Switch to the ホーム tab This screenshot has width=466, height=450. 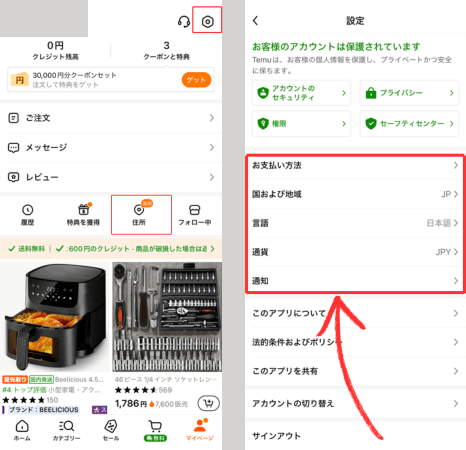(x=22, y=430)
